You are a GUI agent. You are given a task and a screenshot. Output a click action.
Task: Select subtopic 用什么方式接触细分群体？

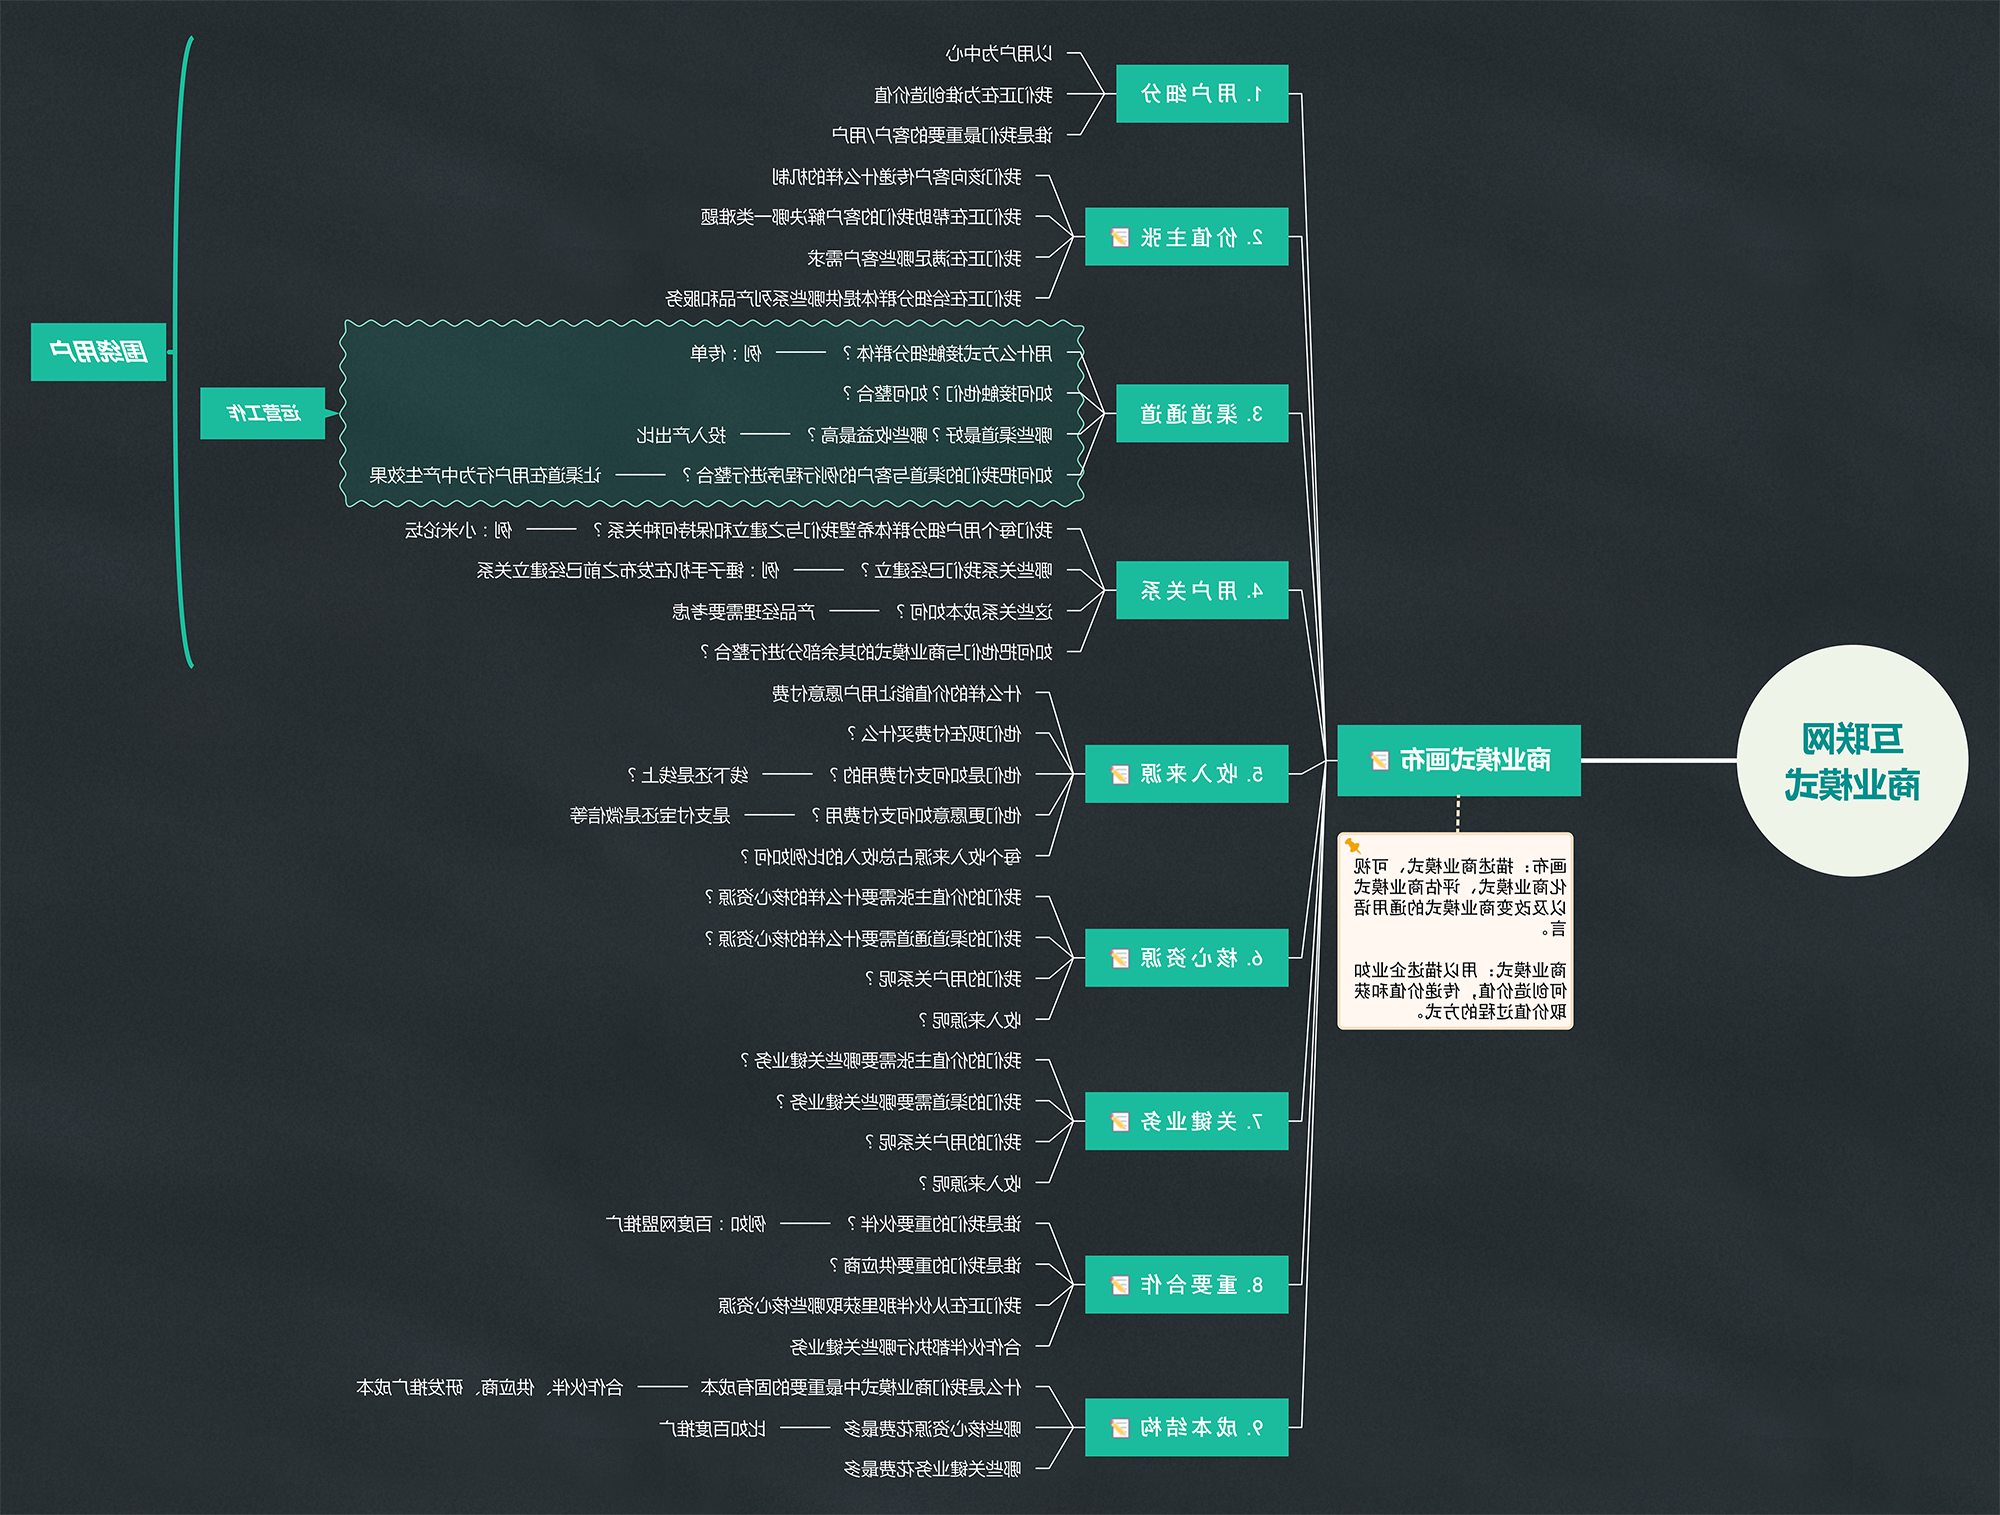point(948,353)
